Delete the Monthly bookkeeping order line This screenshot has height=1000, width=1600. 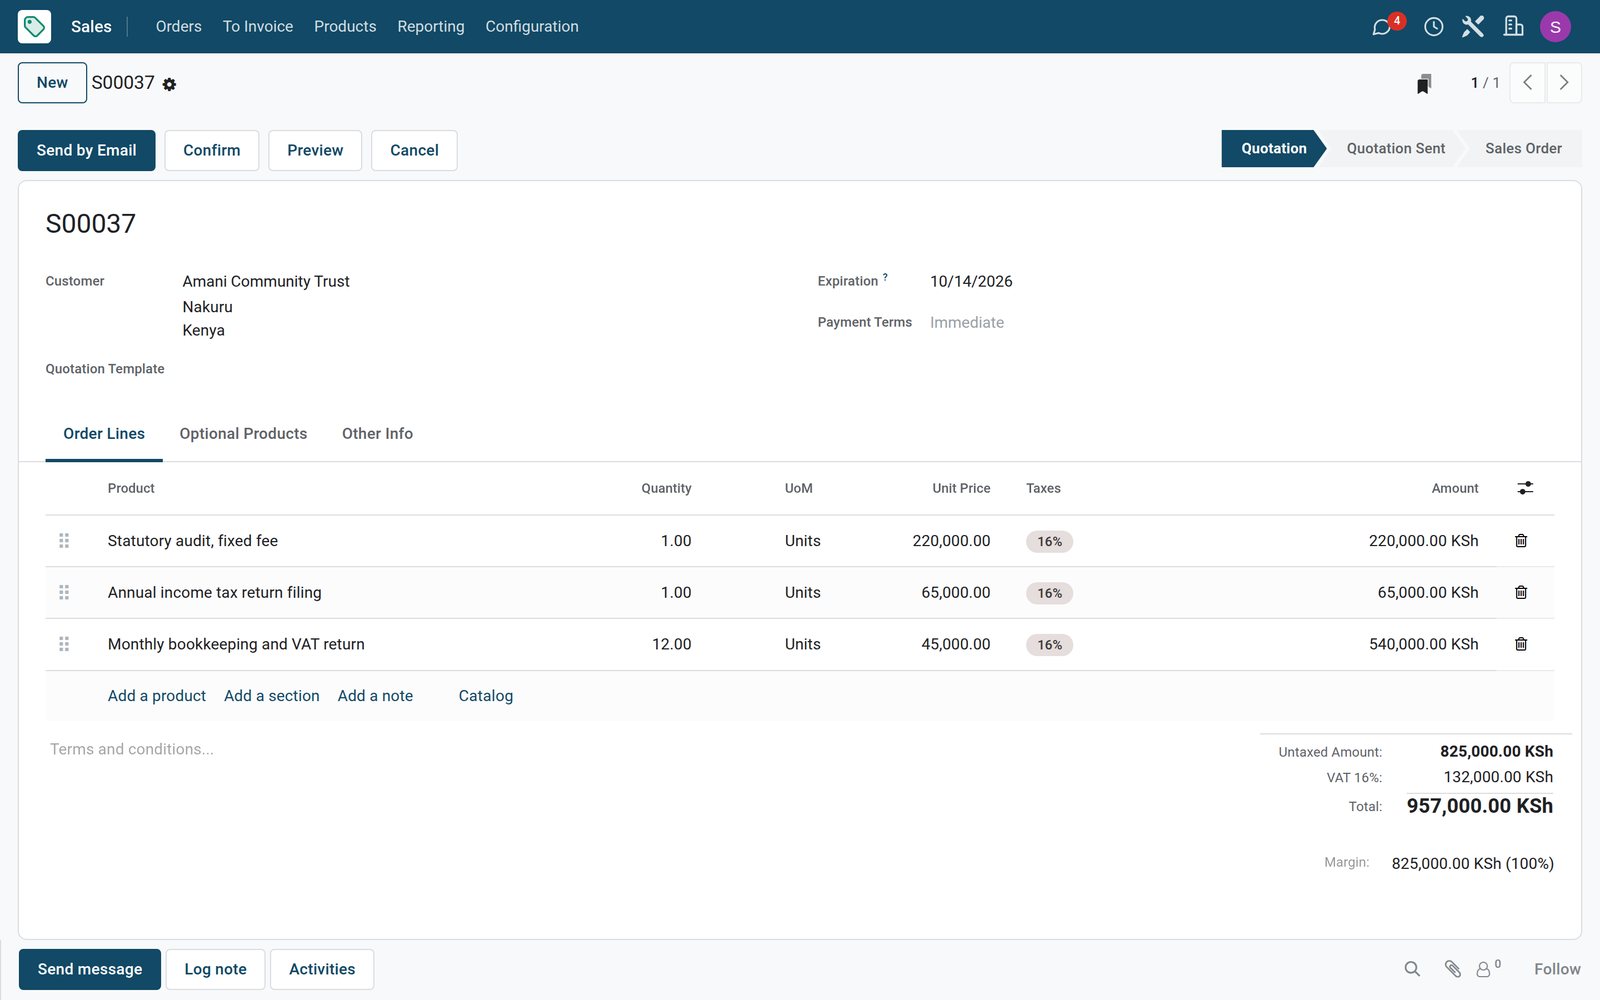(x=1520, y=644)
